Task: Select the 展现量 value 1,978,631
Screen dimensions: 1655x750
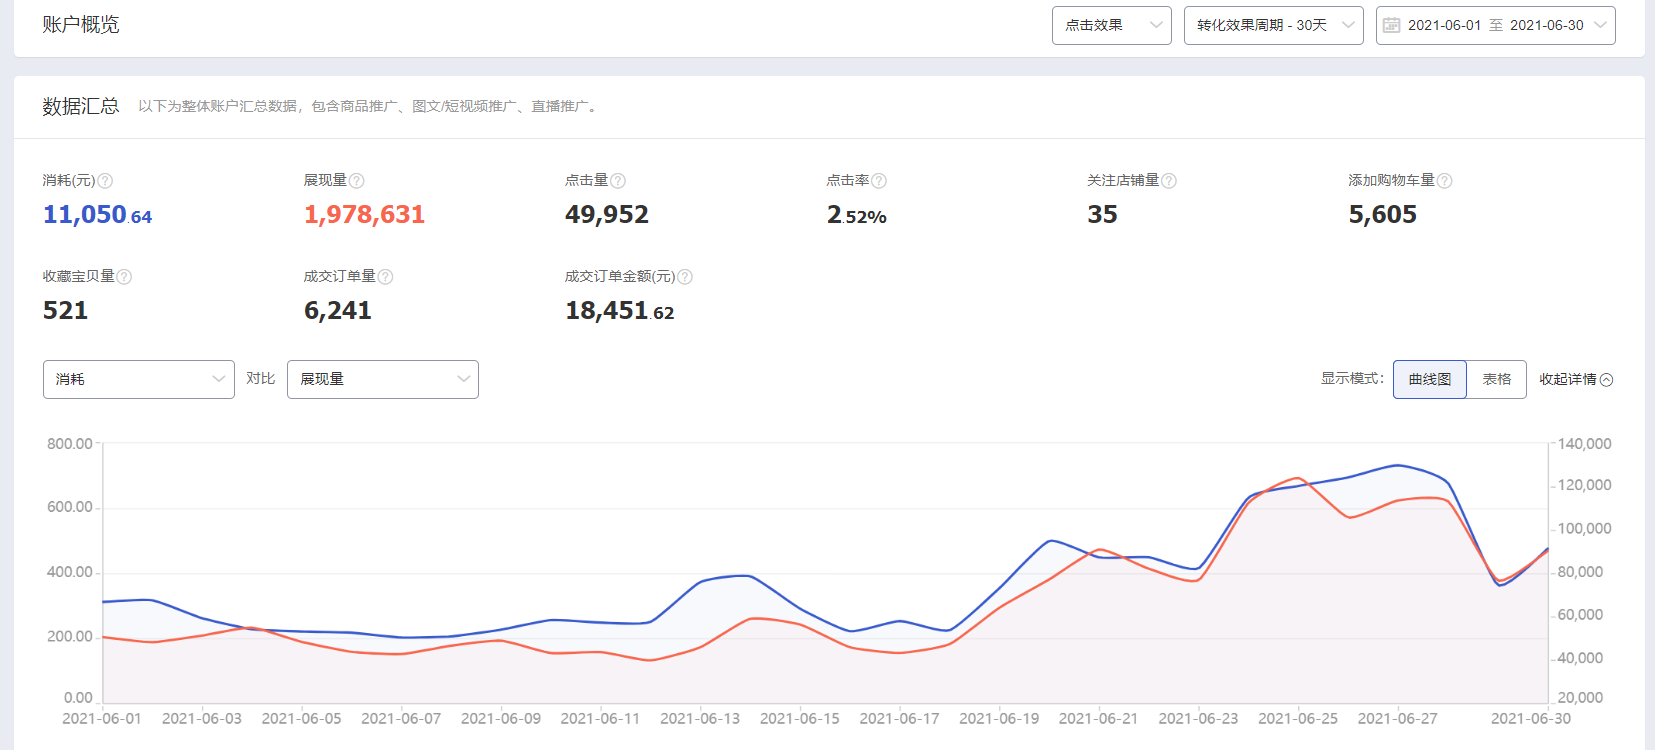Action: [x=364, y=215]
